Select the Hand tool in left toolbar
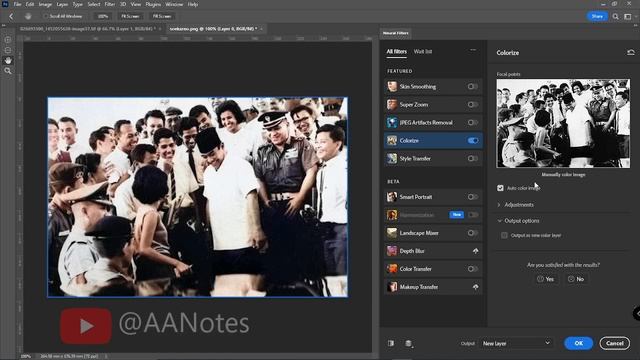Image resolution: width=640 pixels, height=360 pixels. 8,60
